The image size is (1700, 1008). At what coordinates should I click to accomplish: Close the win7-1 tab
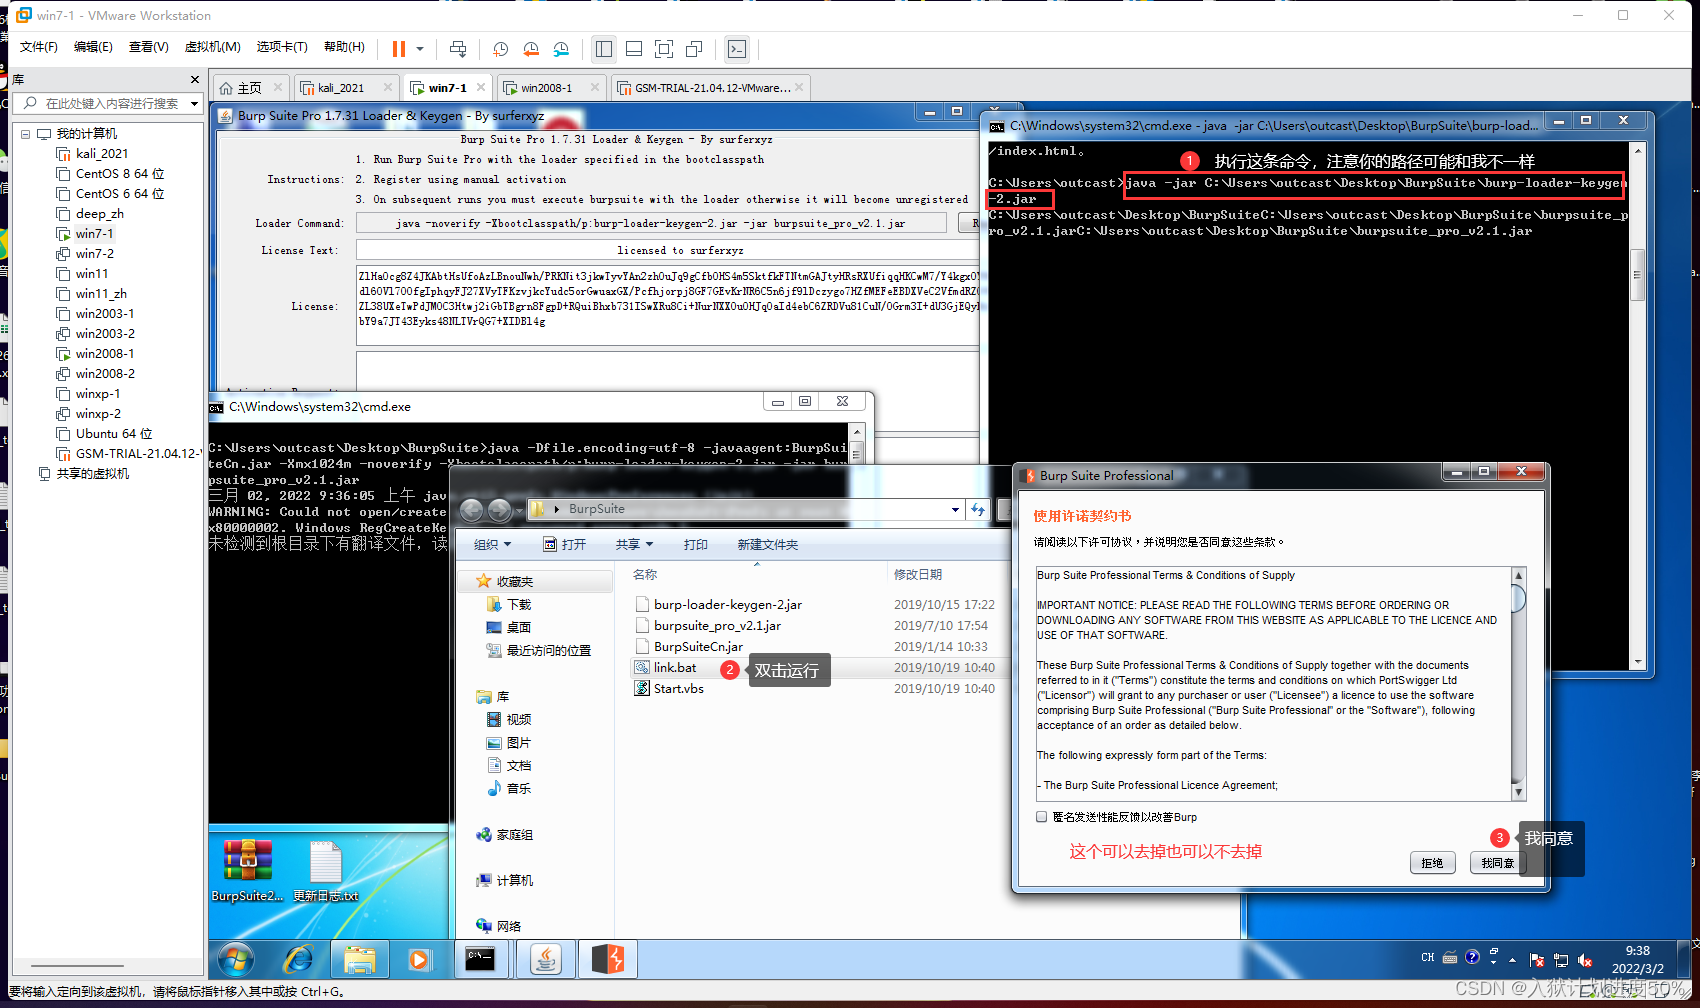(481, 87)
